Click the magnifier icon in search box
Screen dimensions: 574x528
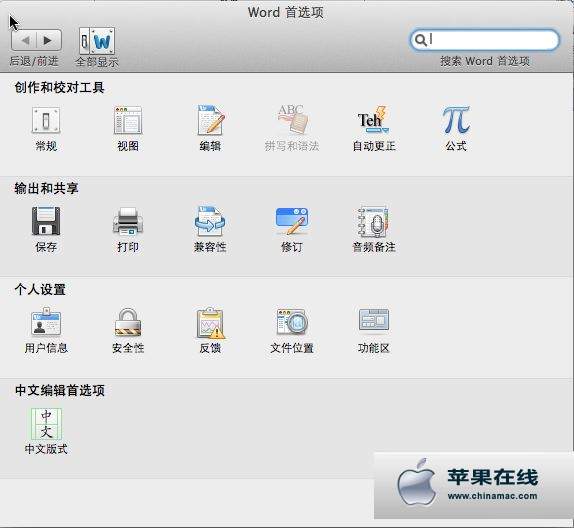[421, 40]
